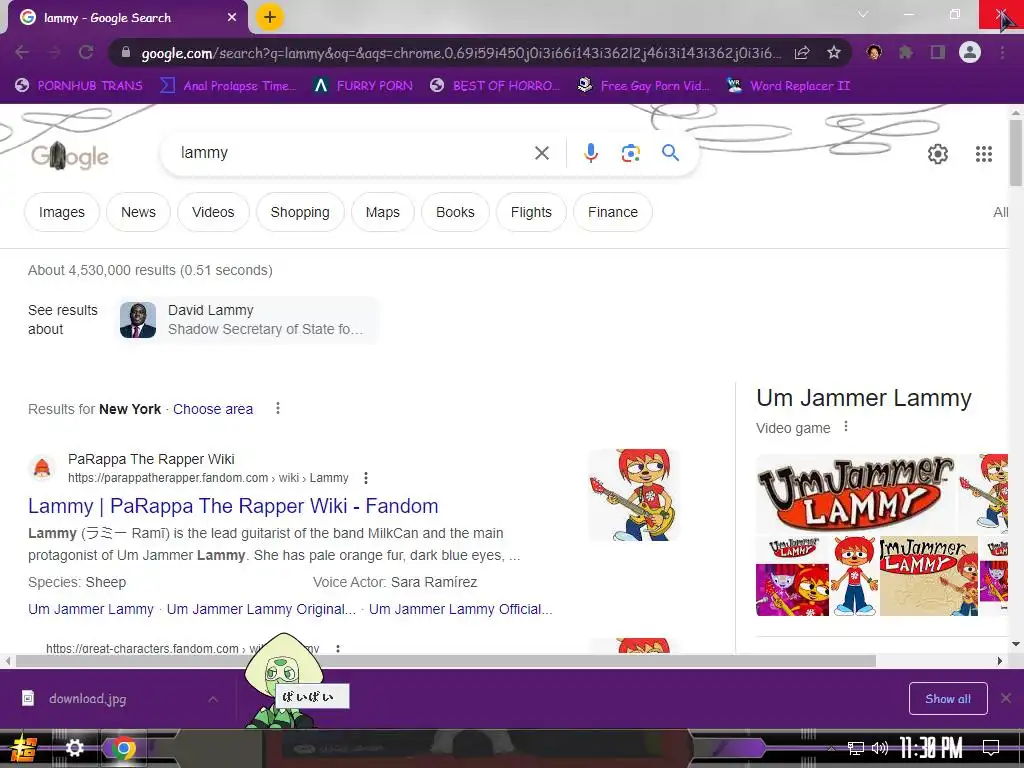Image resolution: width=1024 pixels, height=768 pixels.
Task: Open the 'Um Jammer Lammy Official...' sublink
Action: pos(460,609)
